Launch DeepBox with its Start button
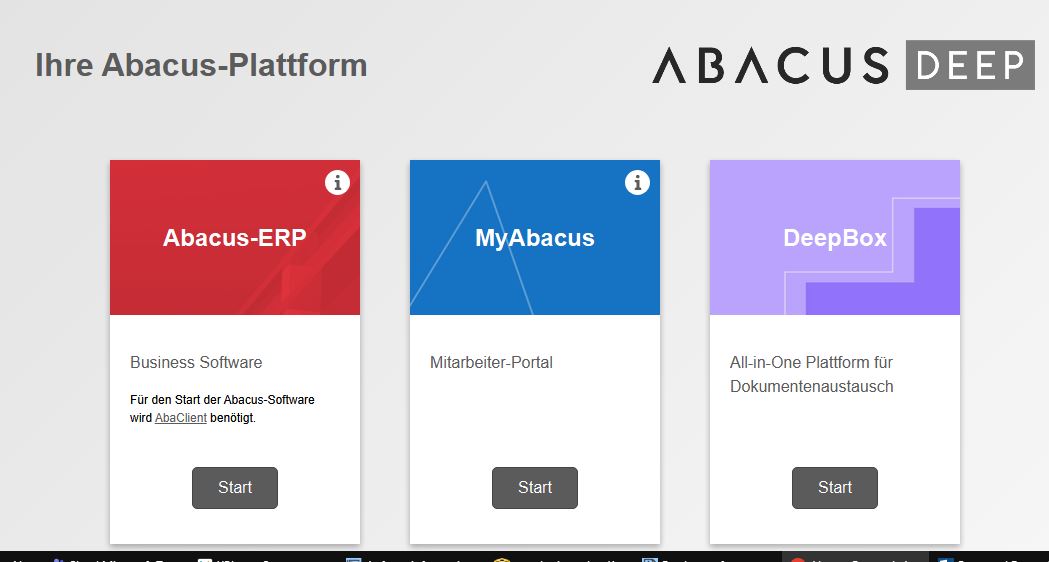The height and width of the screenshot is (562, 1049). tap(834, 488)
